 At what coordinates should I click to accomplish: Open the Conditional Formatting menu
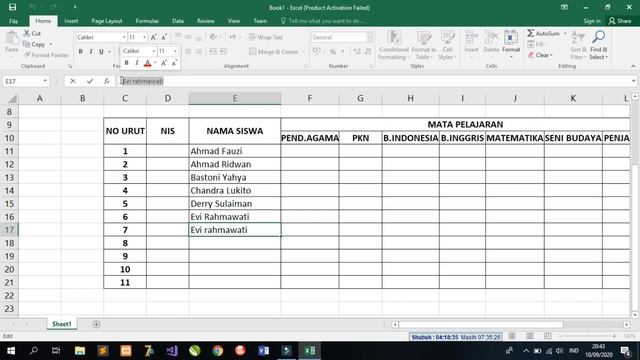pos(394,45)
